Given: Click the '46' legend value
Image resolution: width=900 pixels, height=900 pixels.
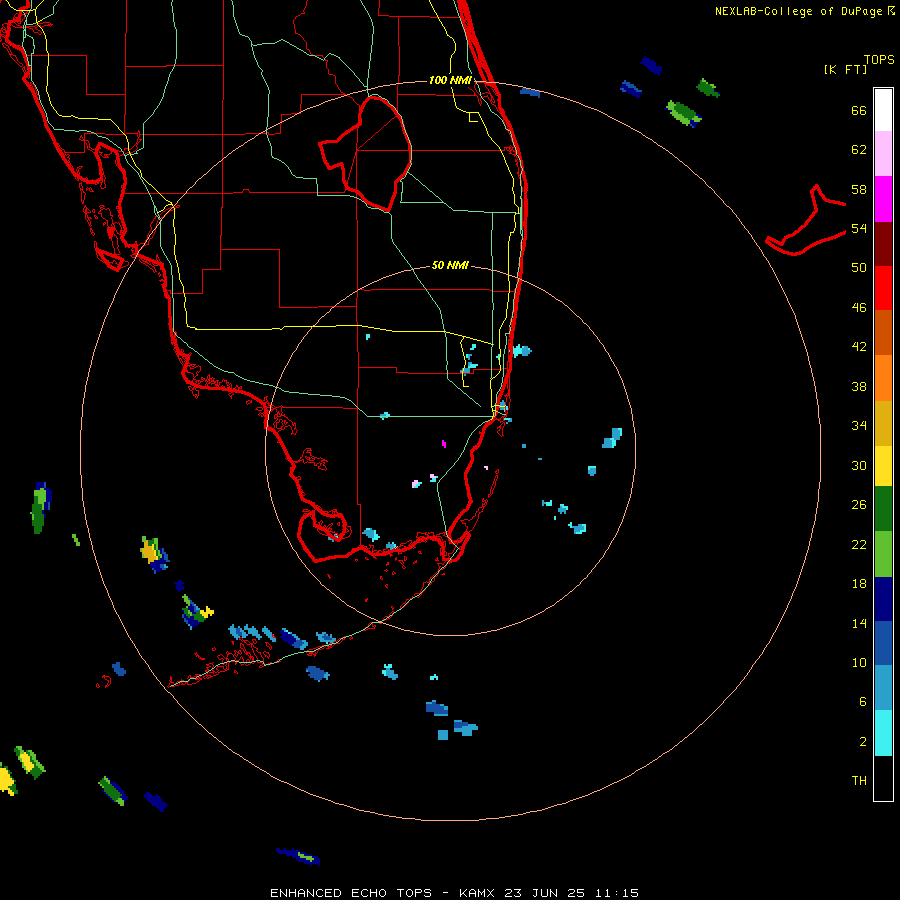Looking at the screenshot, I should click(x=859, y=308).
